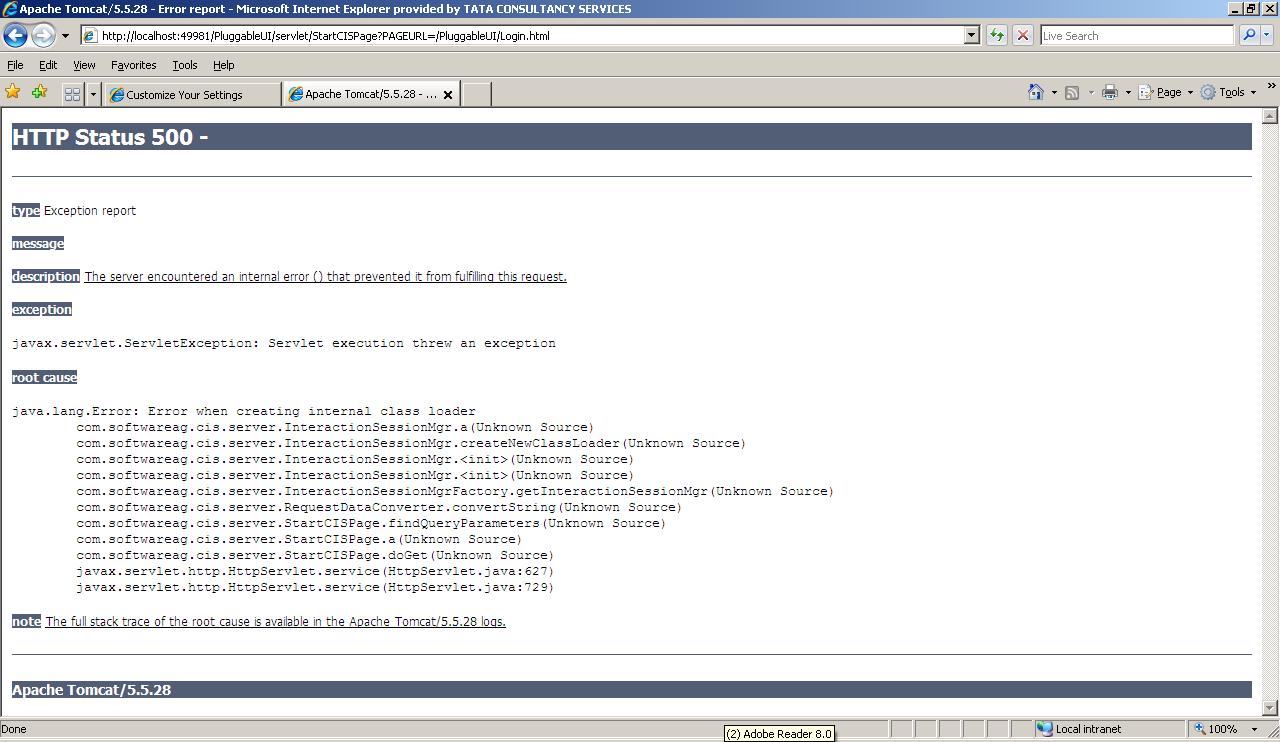Open the Edit menu
The image size is (1280, 742).
click(48, 65)
